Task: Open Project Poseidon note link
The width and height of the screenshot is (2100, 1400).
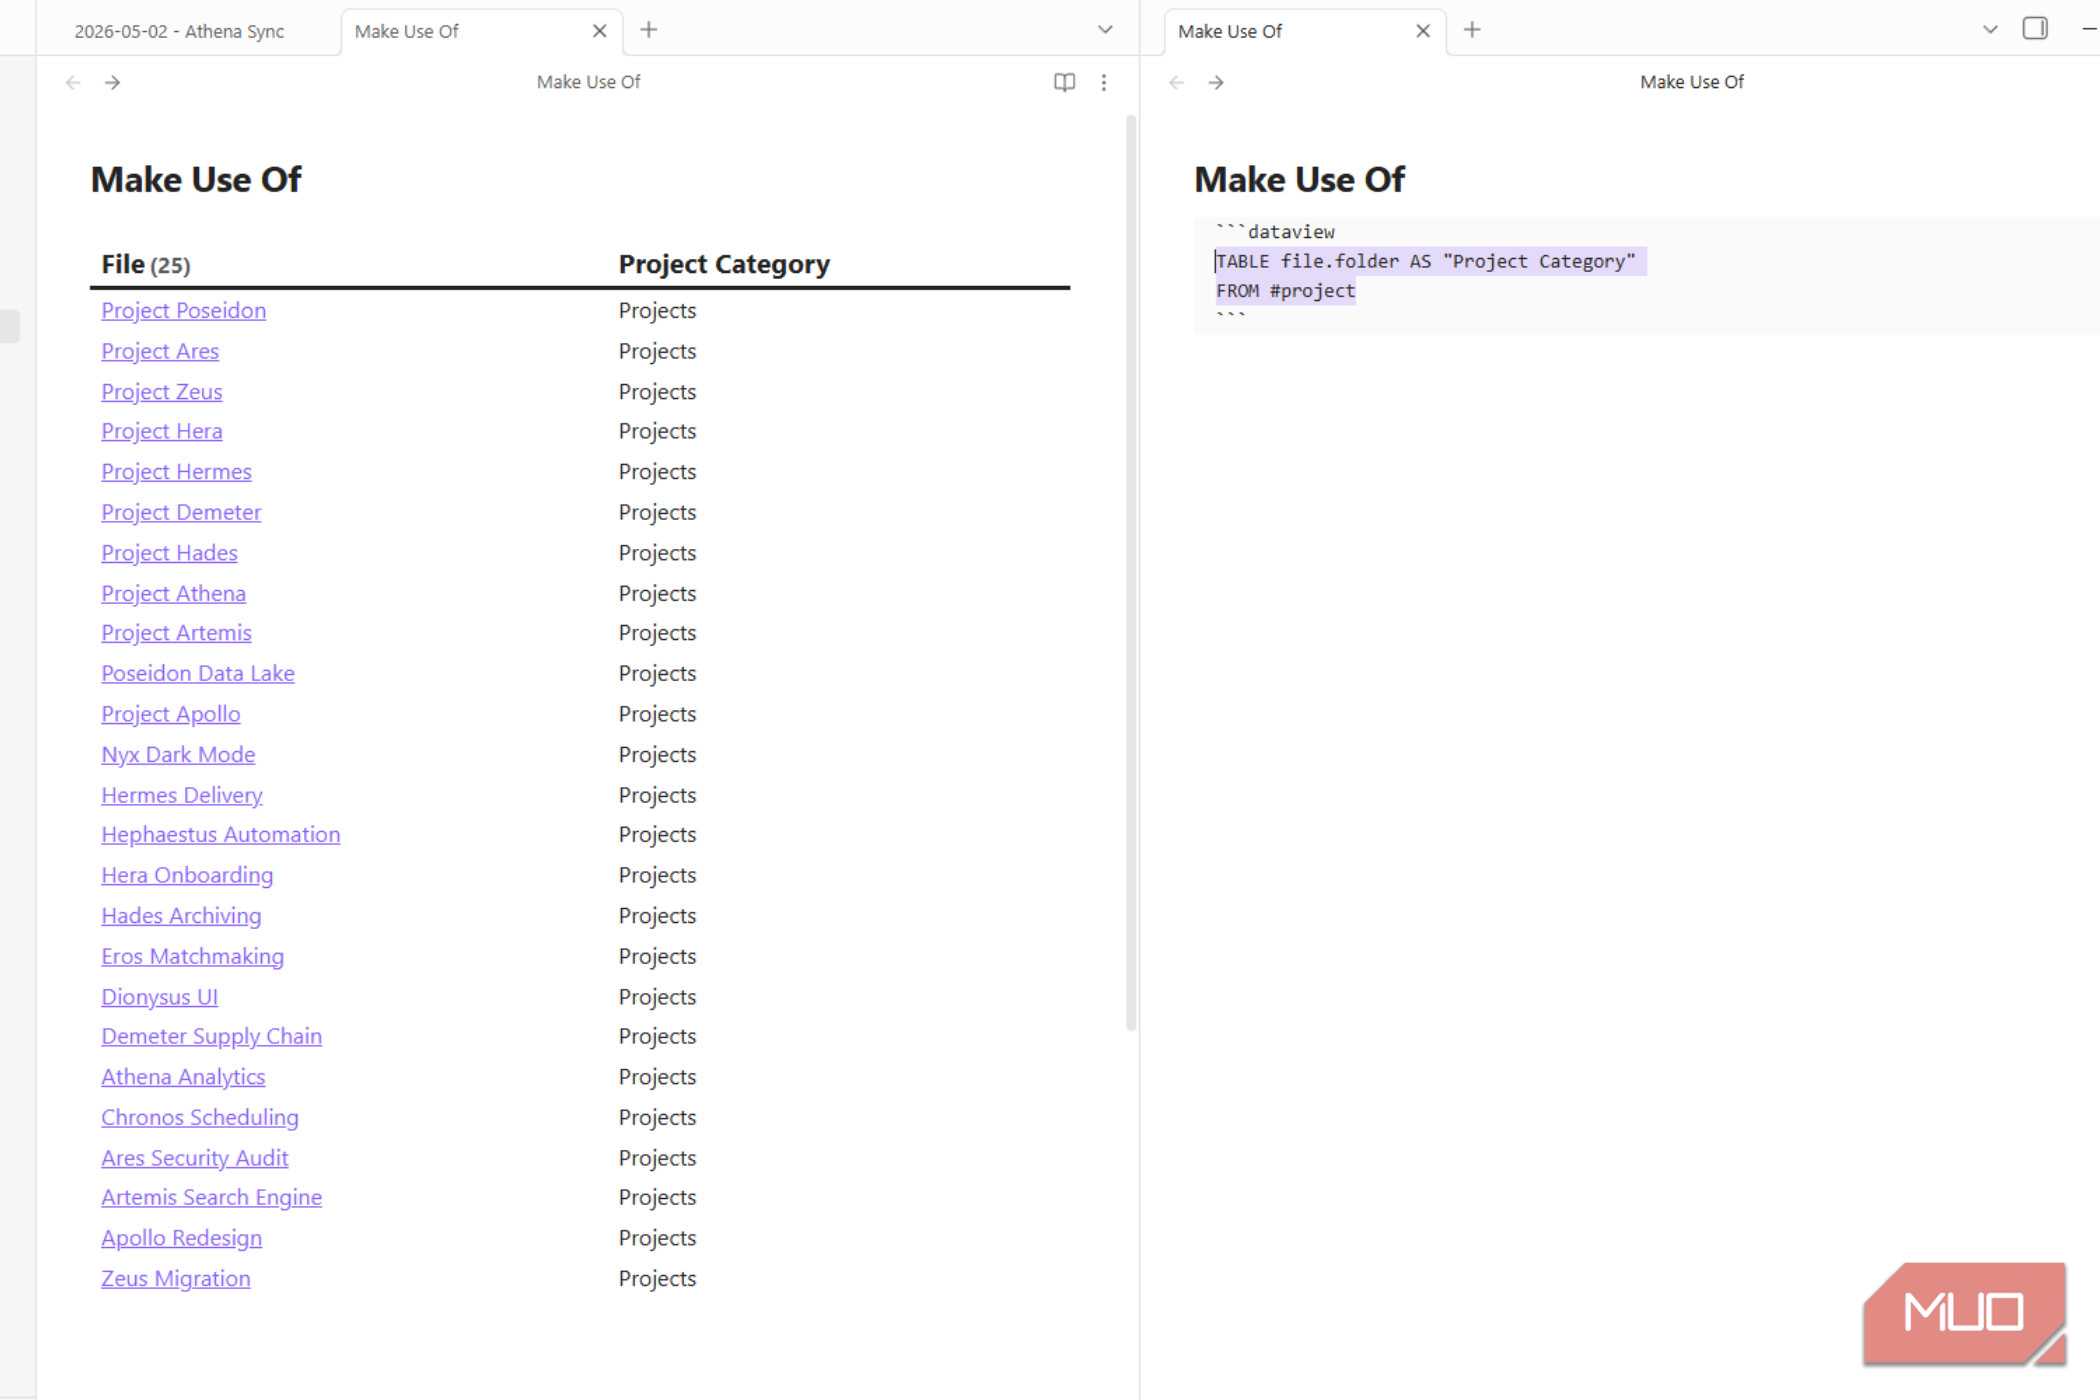Action: pos(183,311)
